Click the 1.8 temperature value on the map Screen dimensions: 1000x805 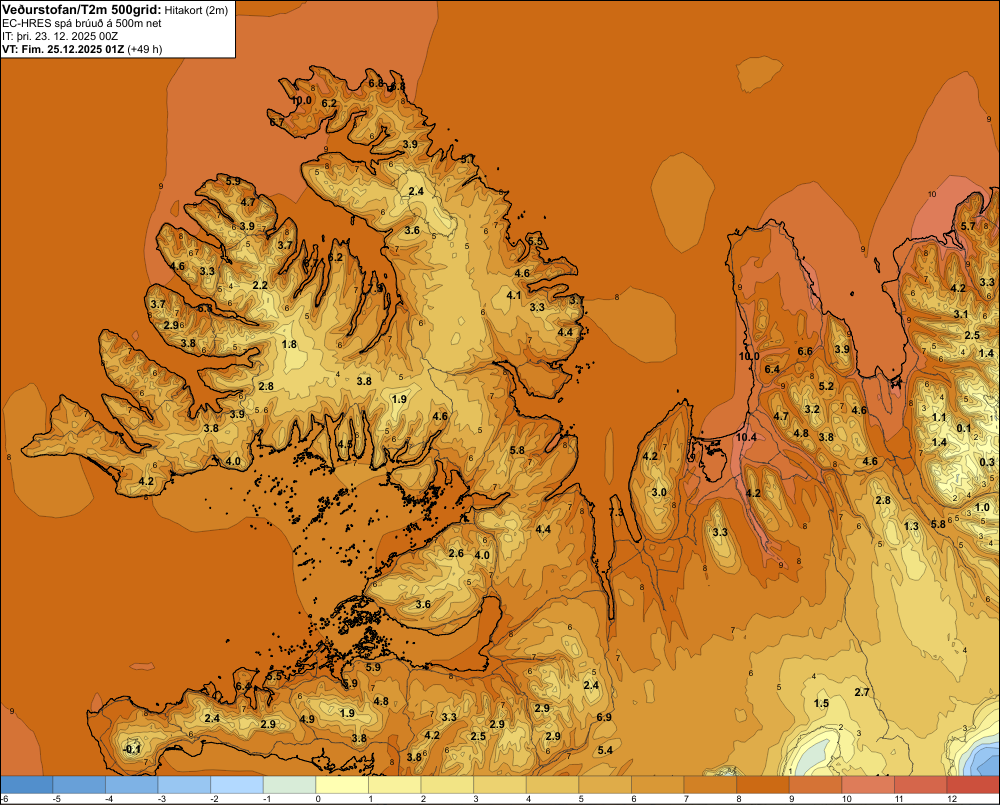[290, 344]
